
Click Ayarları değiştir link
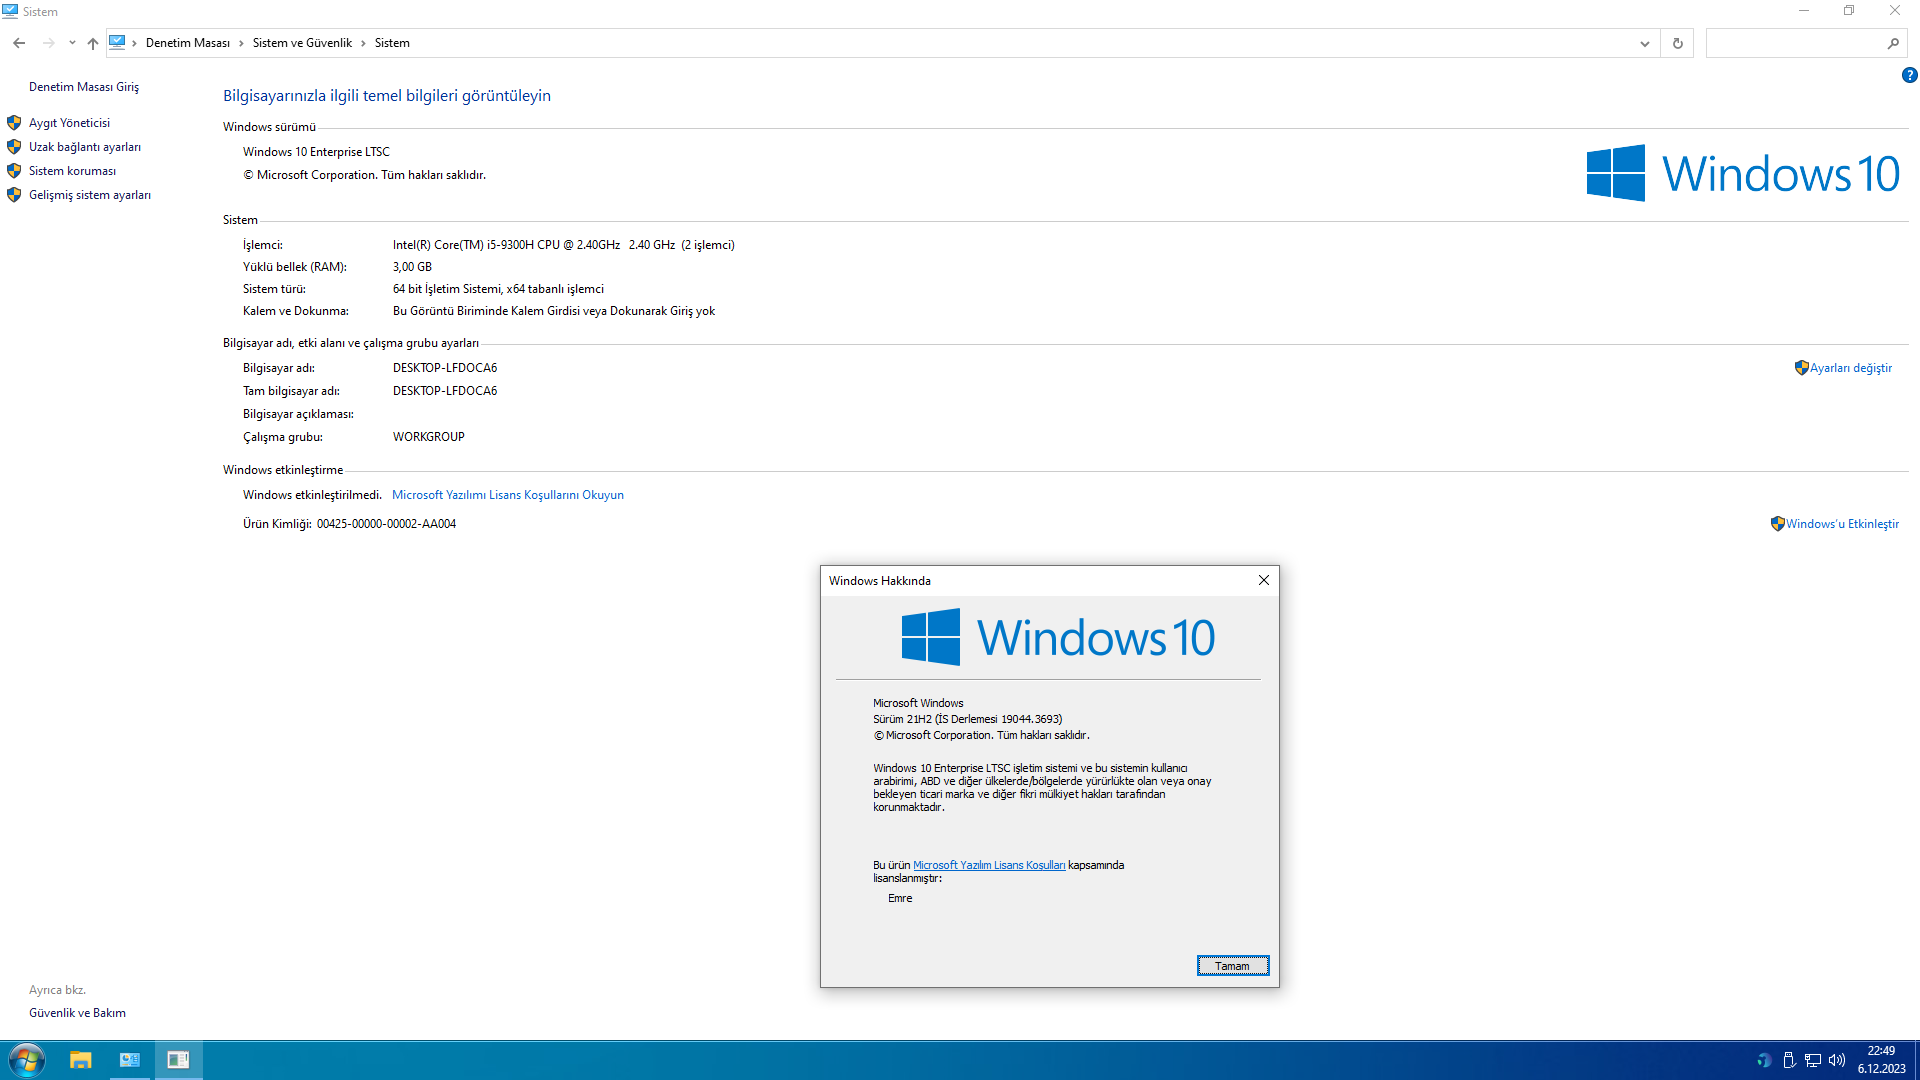point(1851,368)
